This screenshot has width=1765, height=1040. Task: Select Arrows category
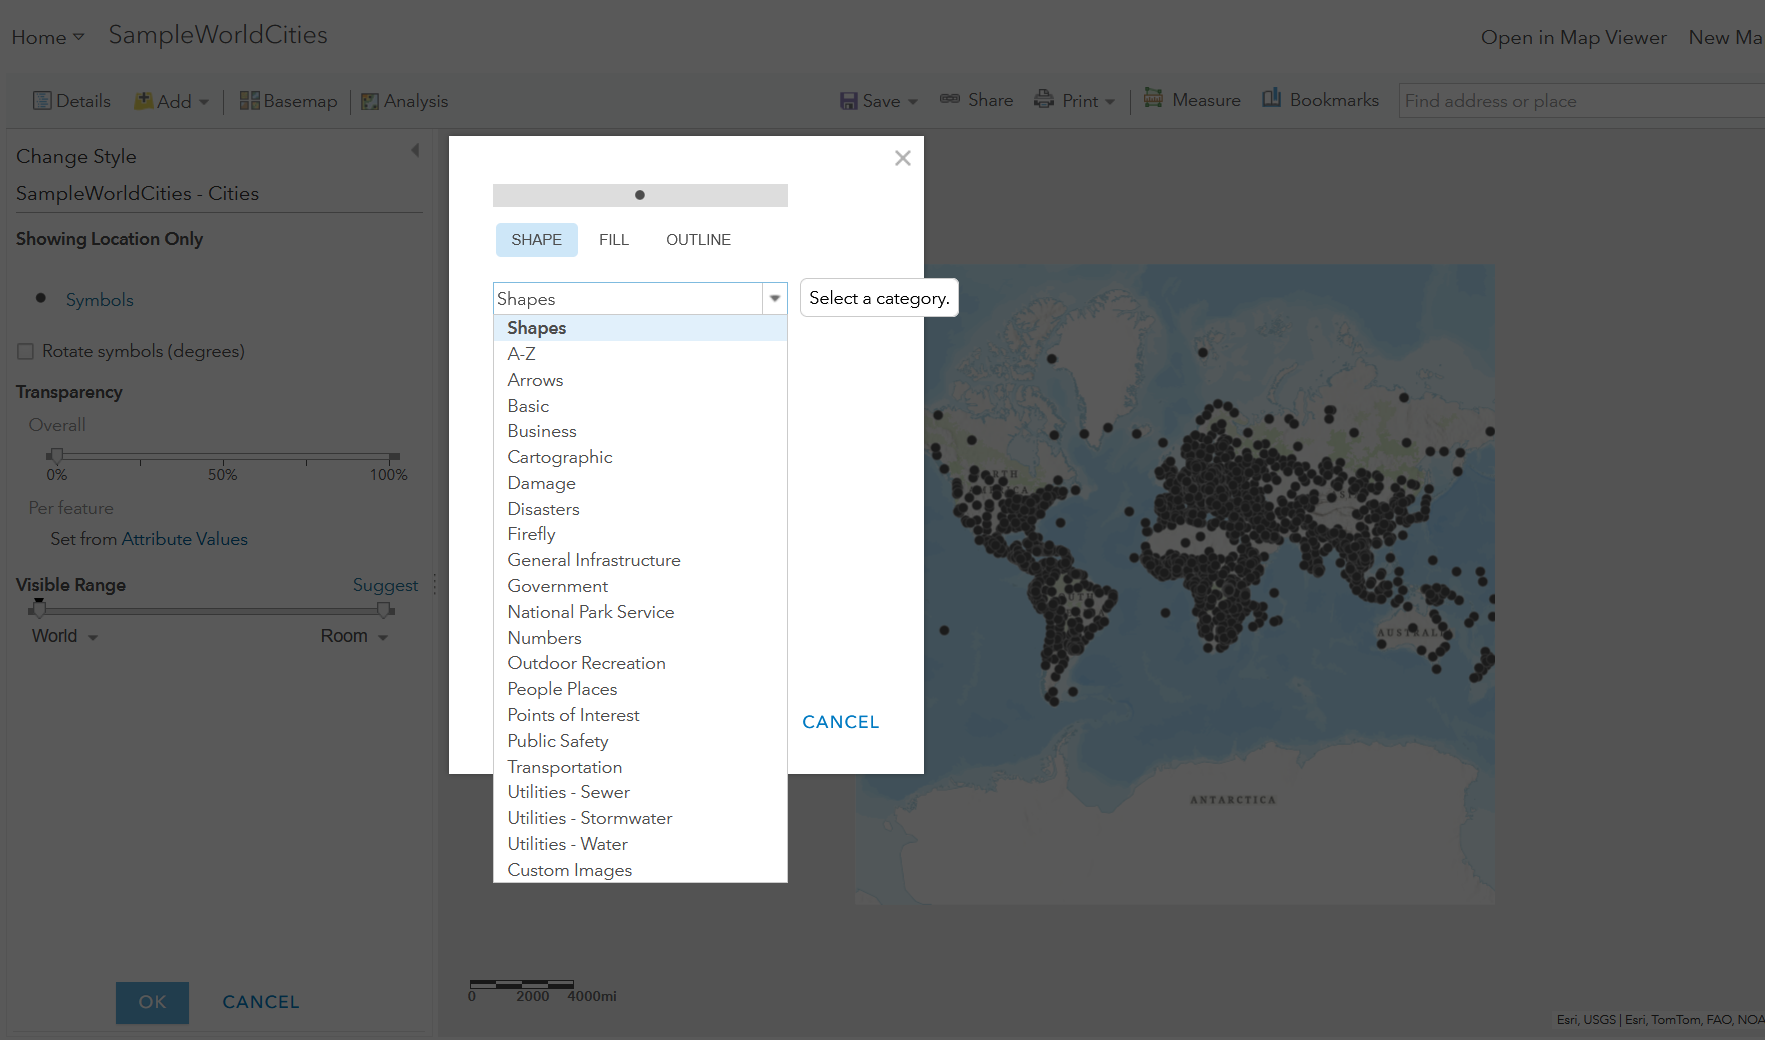coord(640,380)
